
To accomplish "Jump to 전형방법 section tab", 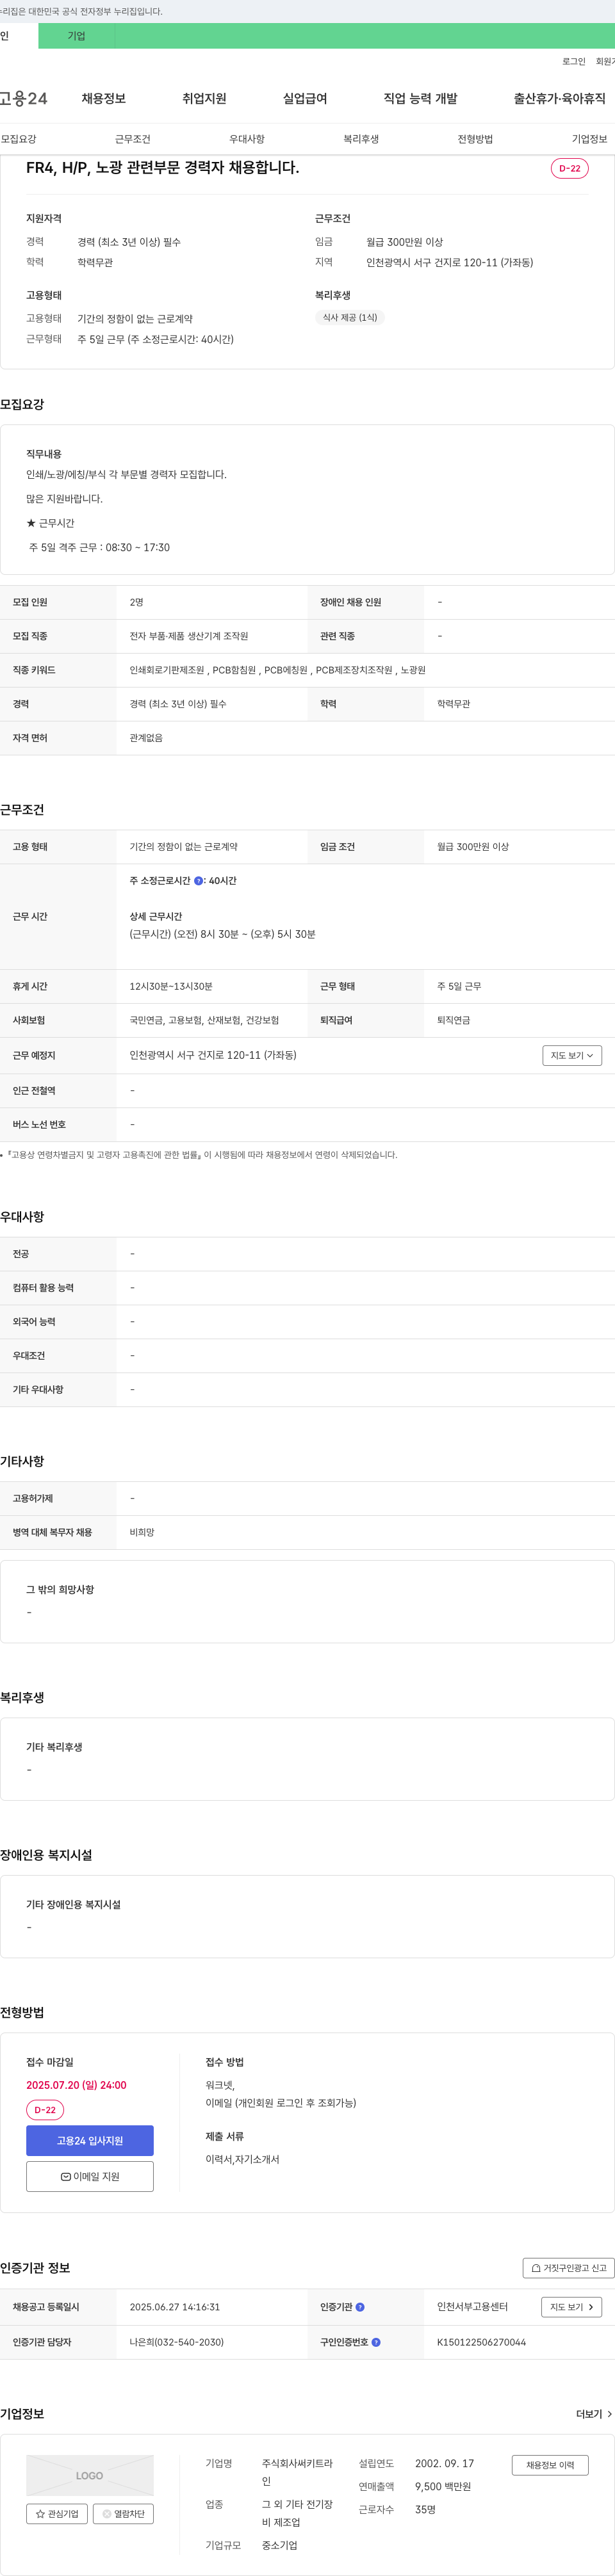I will (475, 139).
